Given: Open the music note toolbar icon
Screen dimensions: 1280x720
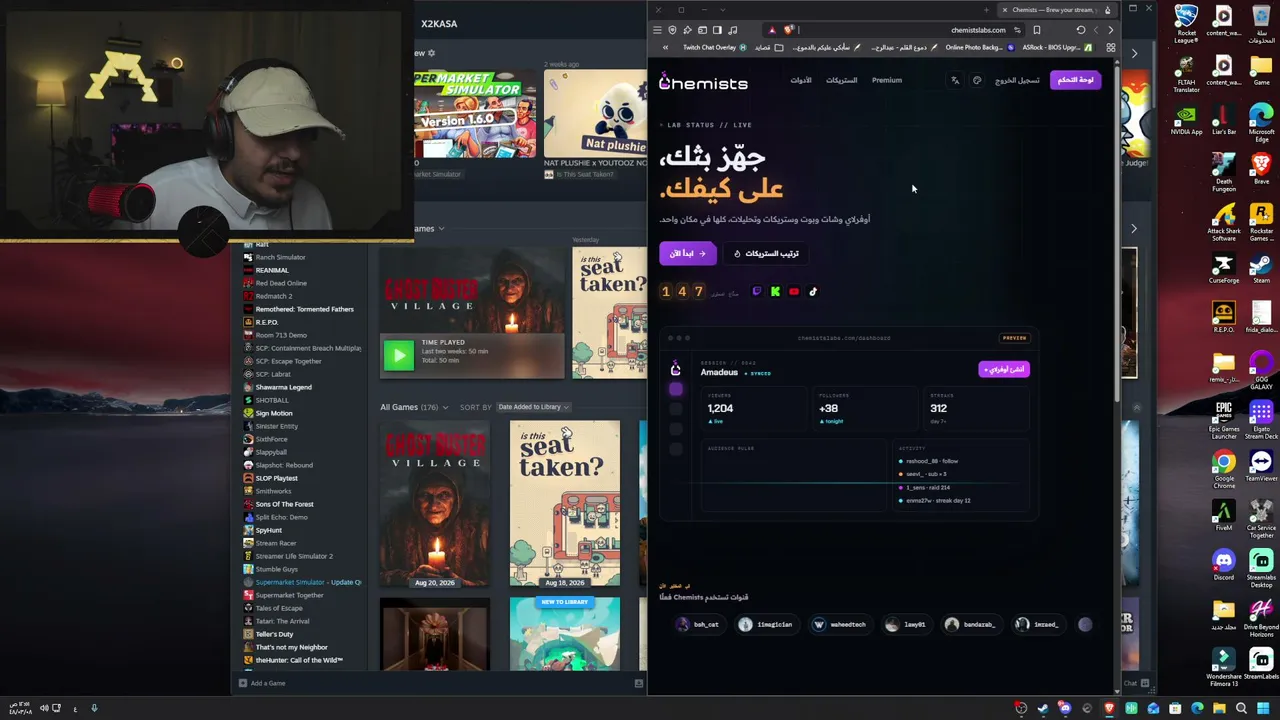Looking at the screenshot, I should [733, 30].
